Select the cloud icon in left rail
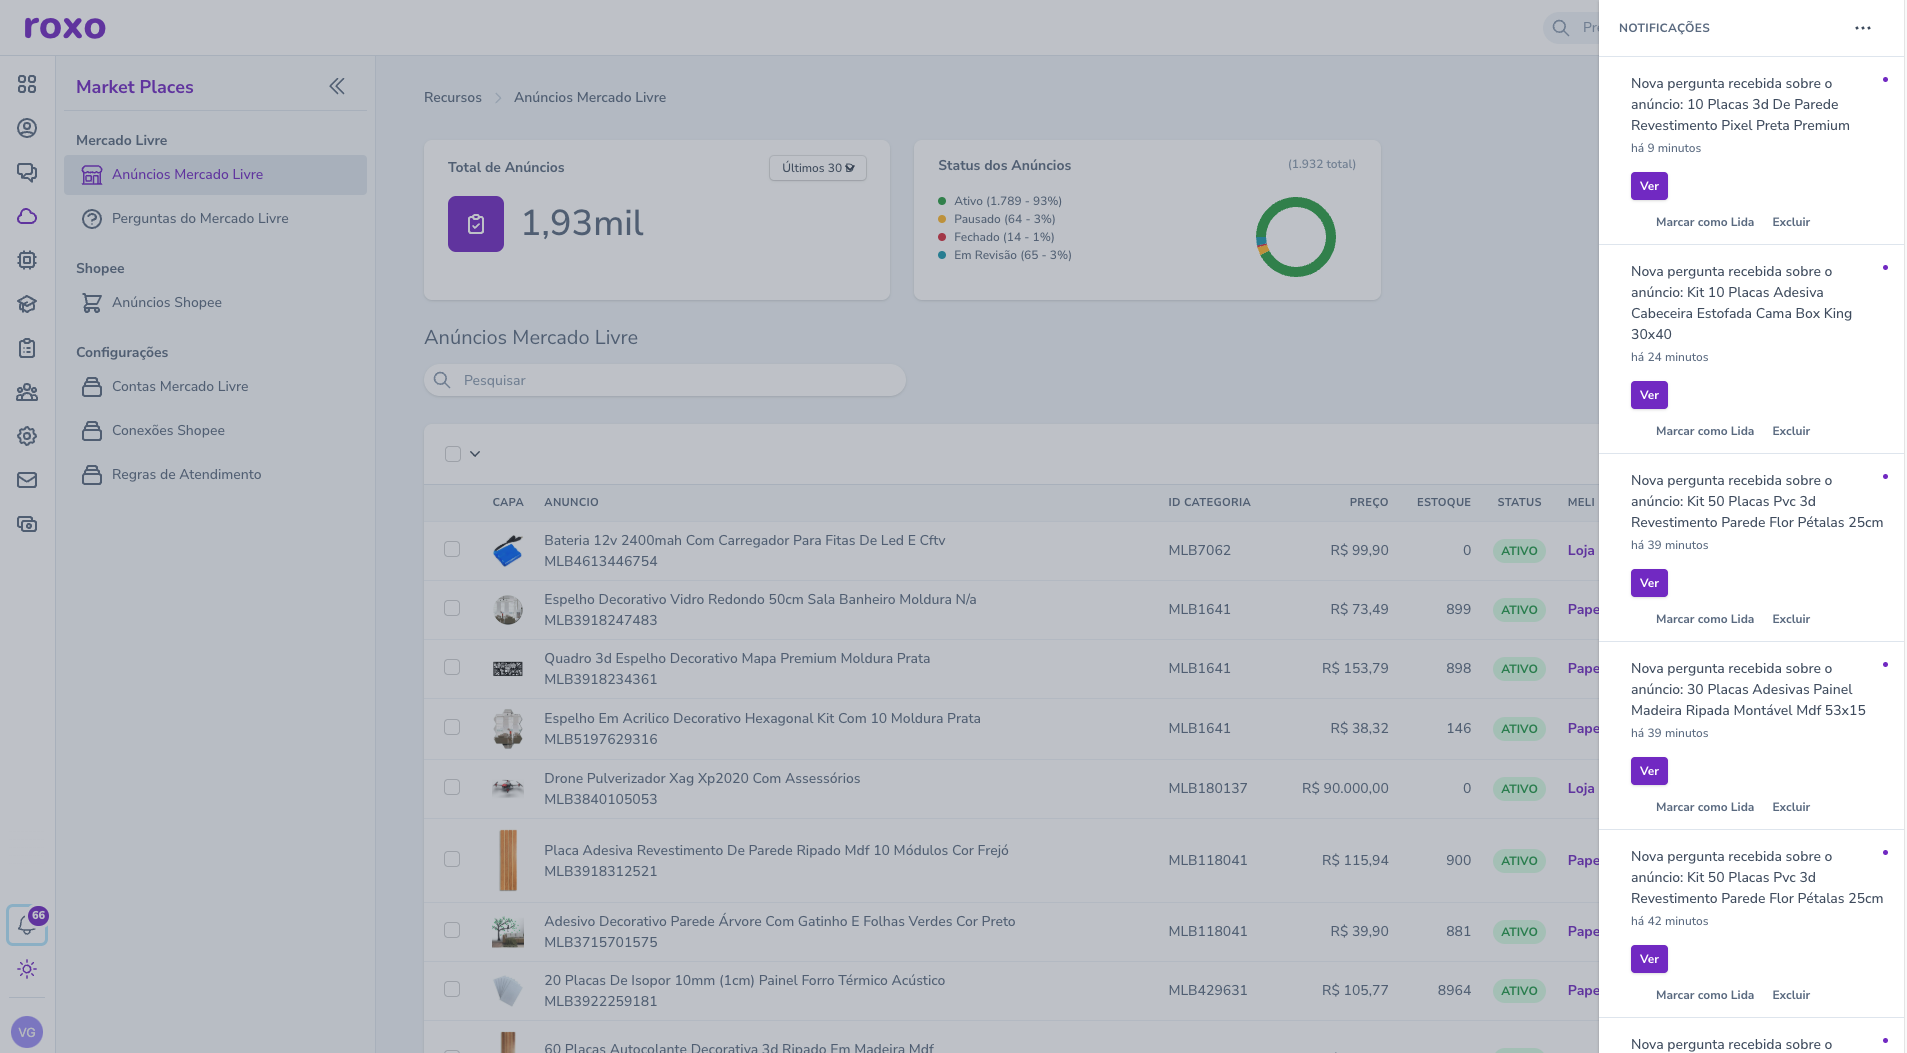This screenshot has width=1907, height=1053. pos(27,216)
